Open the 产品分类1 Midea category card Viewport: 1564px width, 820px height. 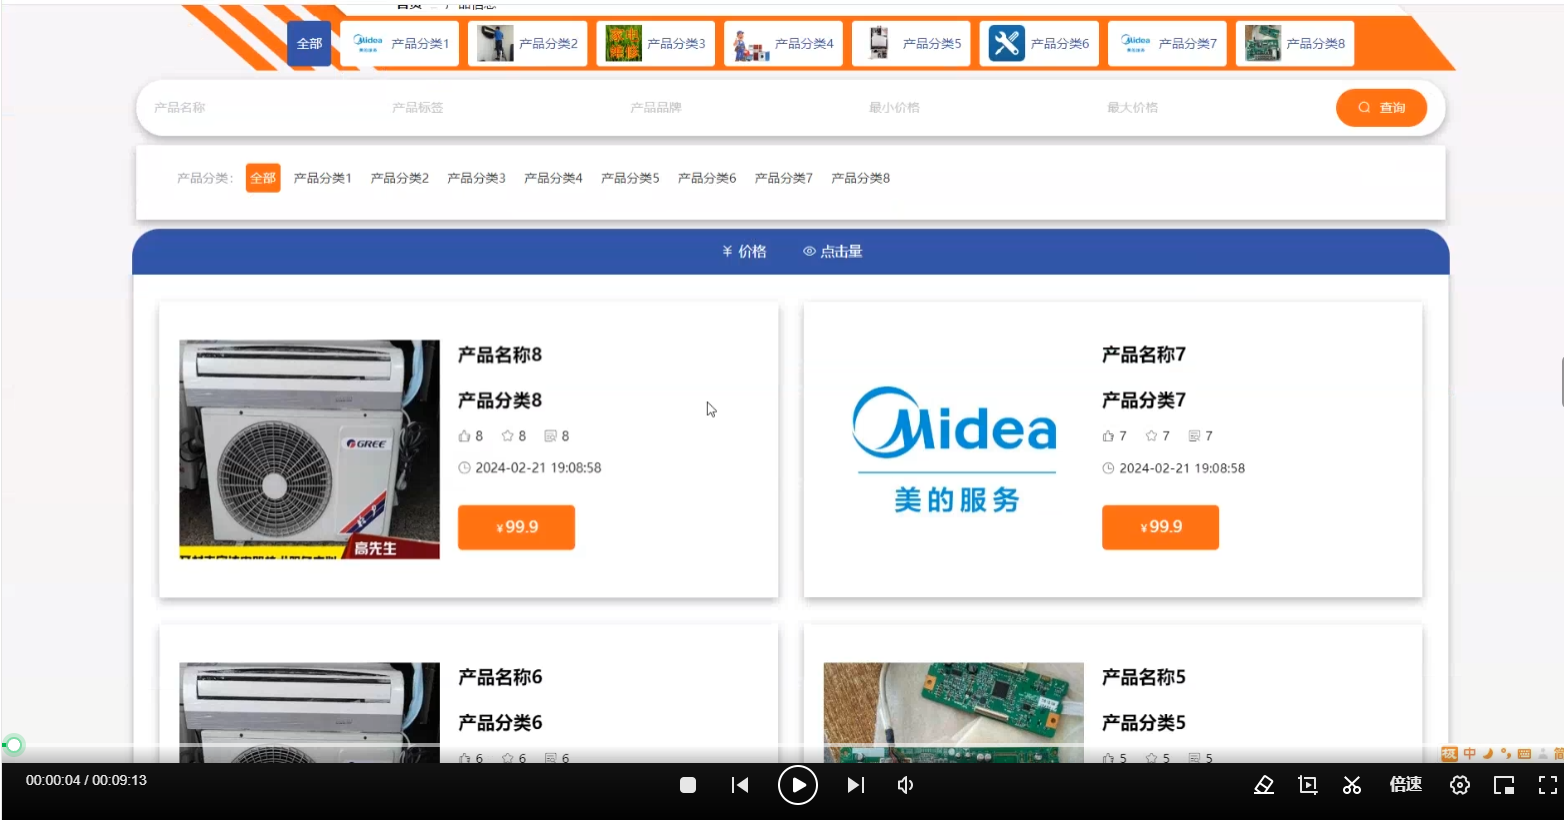tap(399, 44)
